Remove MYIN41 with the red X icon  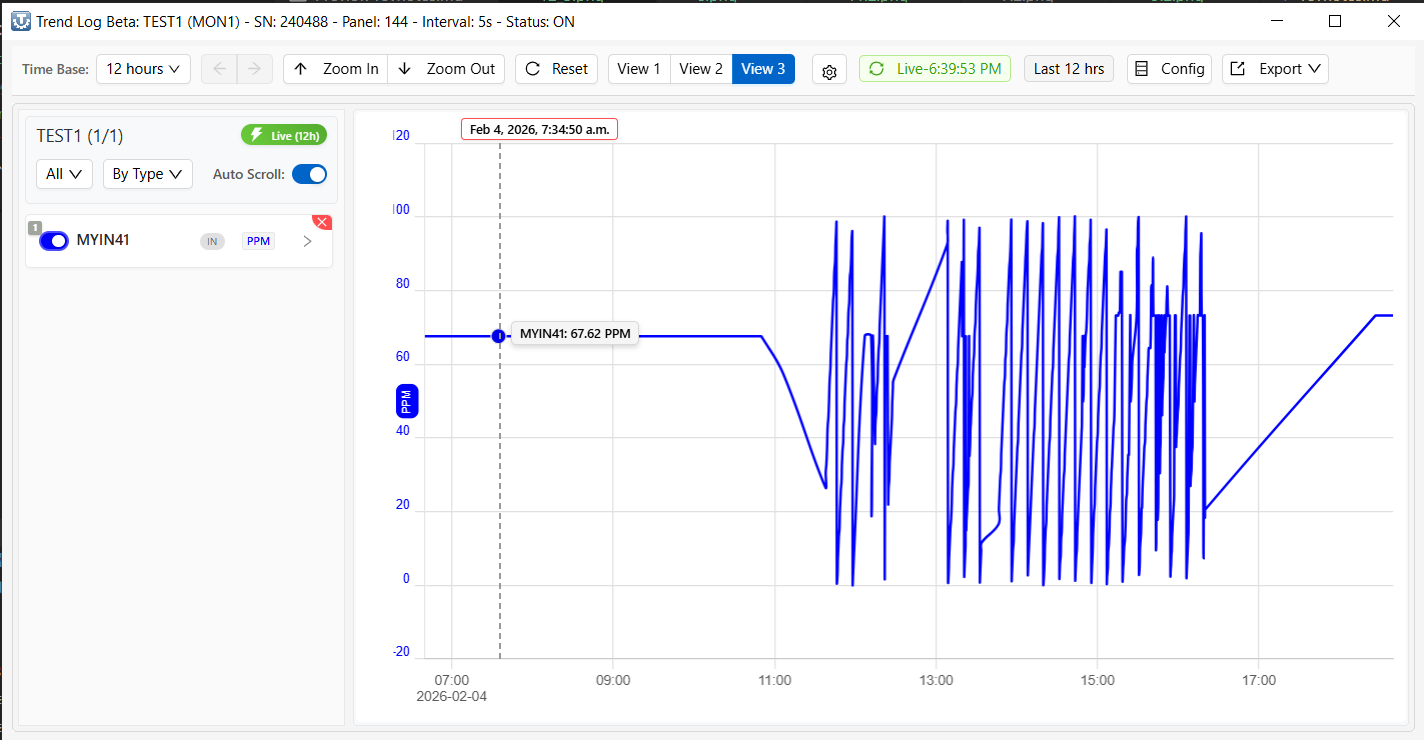[x=322, y=222]
